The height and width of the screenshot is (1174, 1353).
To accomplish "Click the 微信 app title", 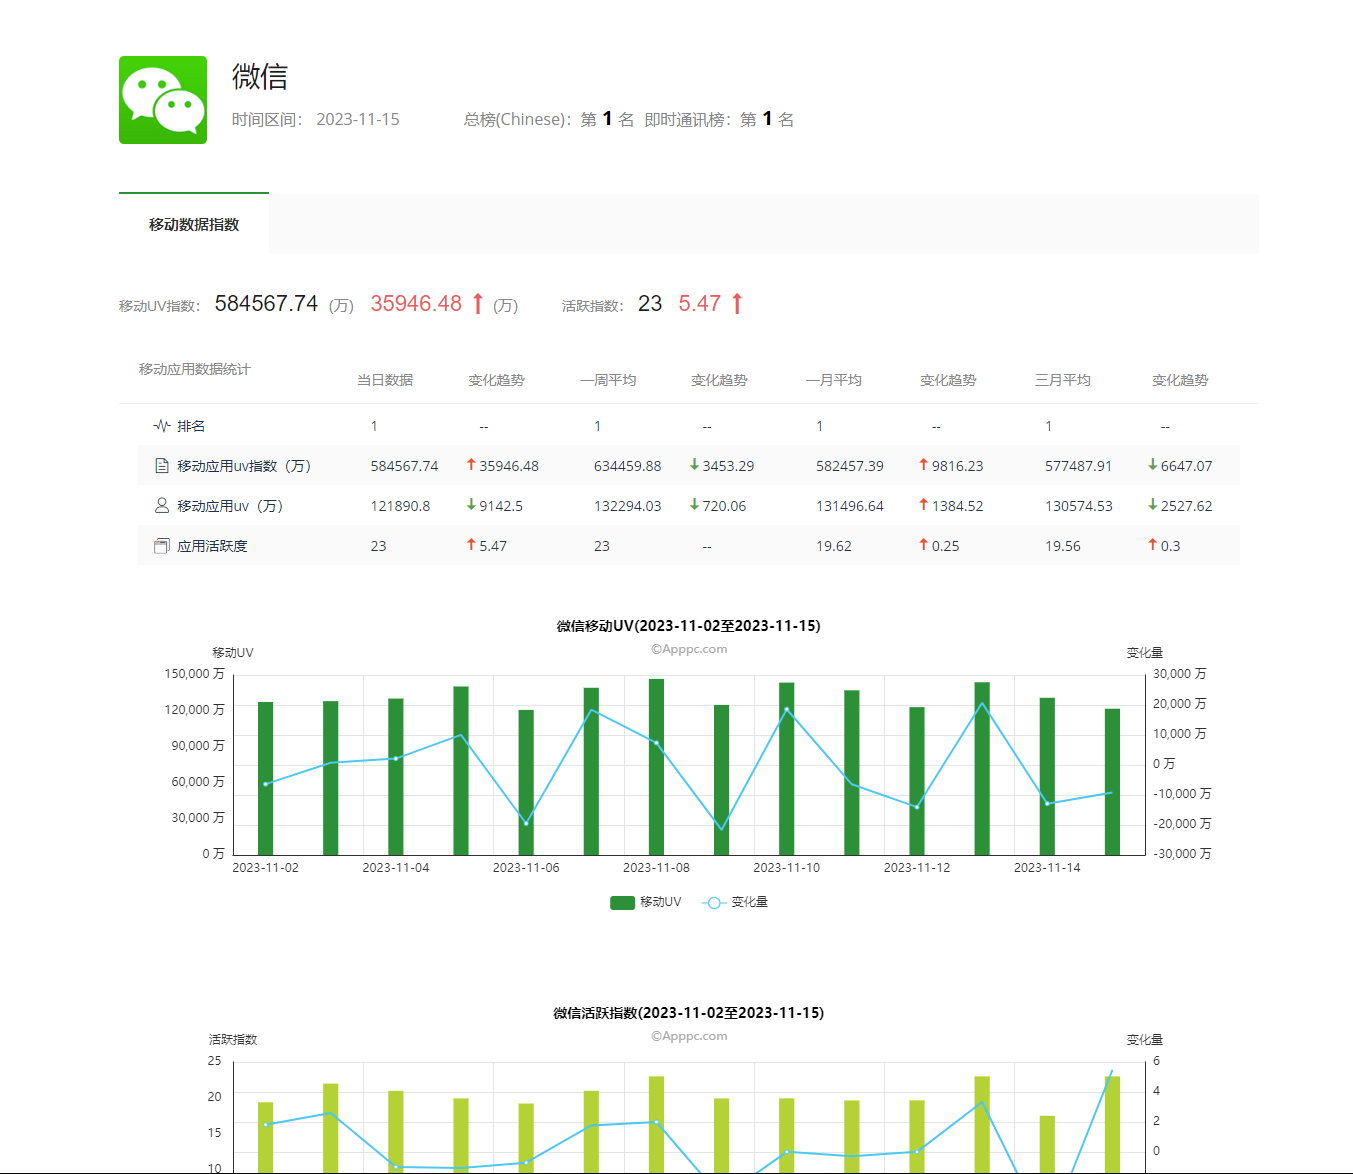I will click(x=260, y=77).
